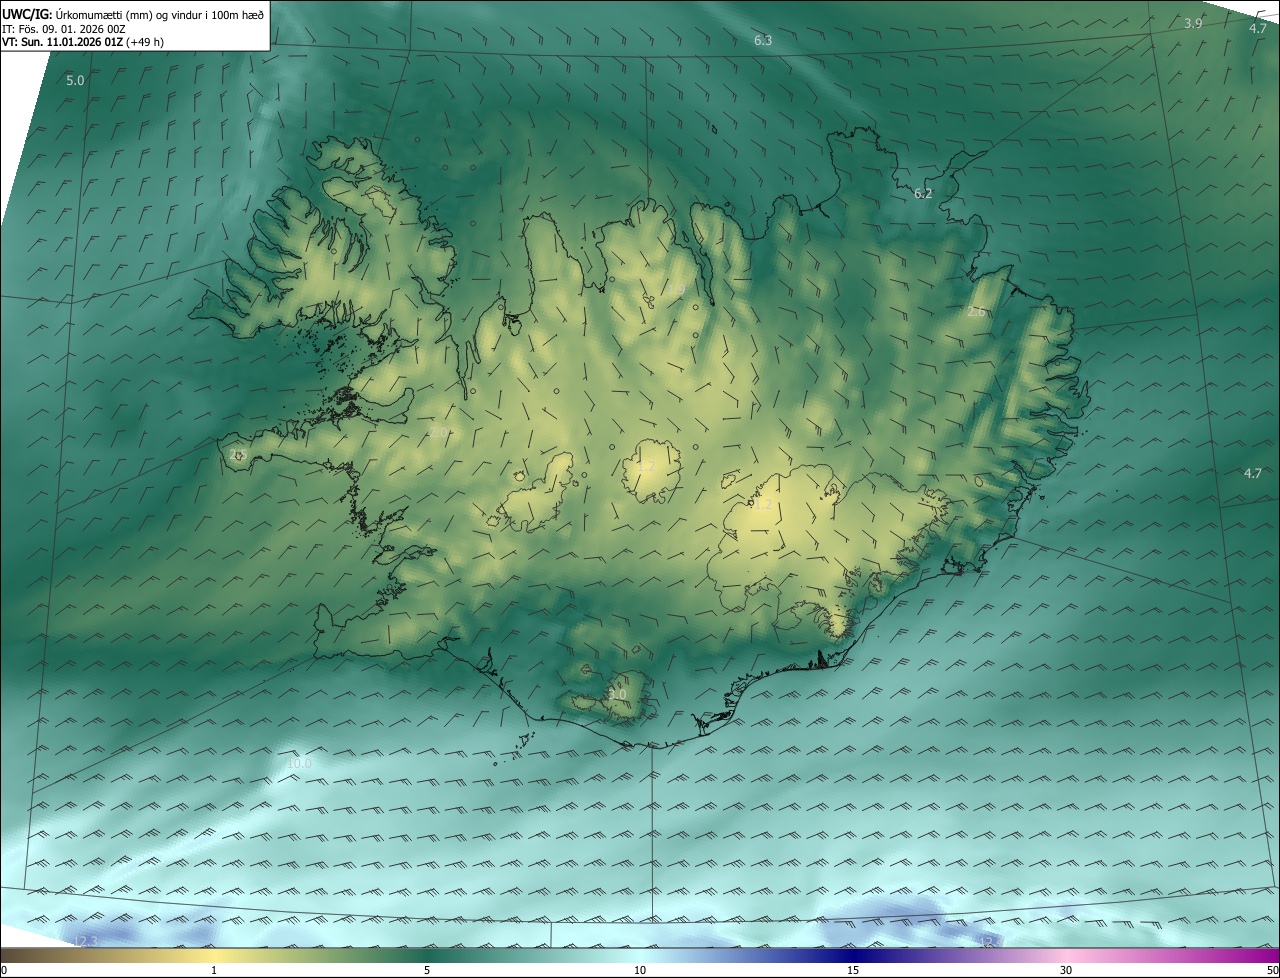Image resolution: width=1280 pixels, height=978 pixels.
Task: Click the '5.0' value label on the map
Action: click(75, 80)
